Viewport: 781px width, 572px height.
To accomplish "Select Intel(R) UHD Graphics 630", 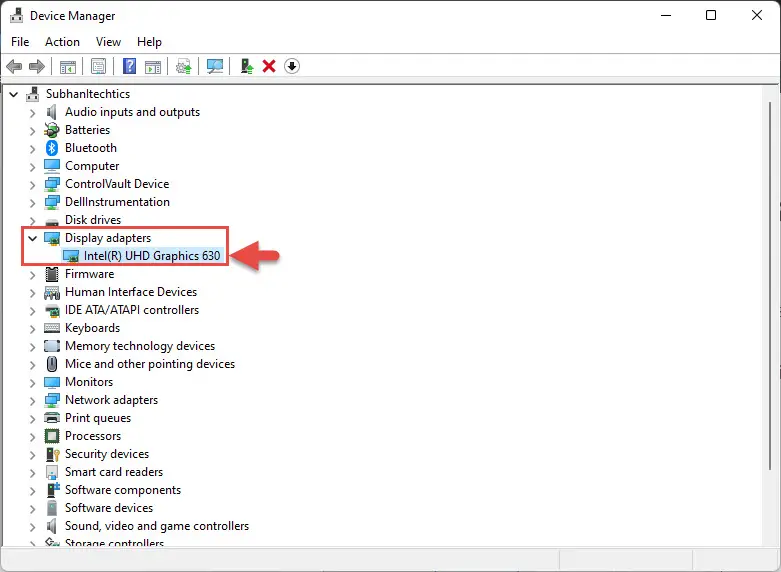I will (152, 256).
